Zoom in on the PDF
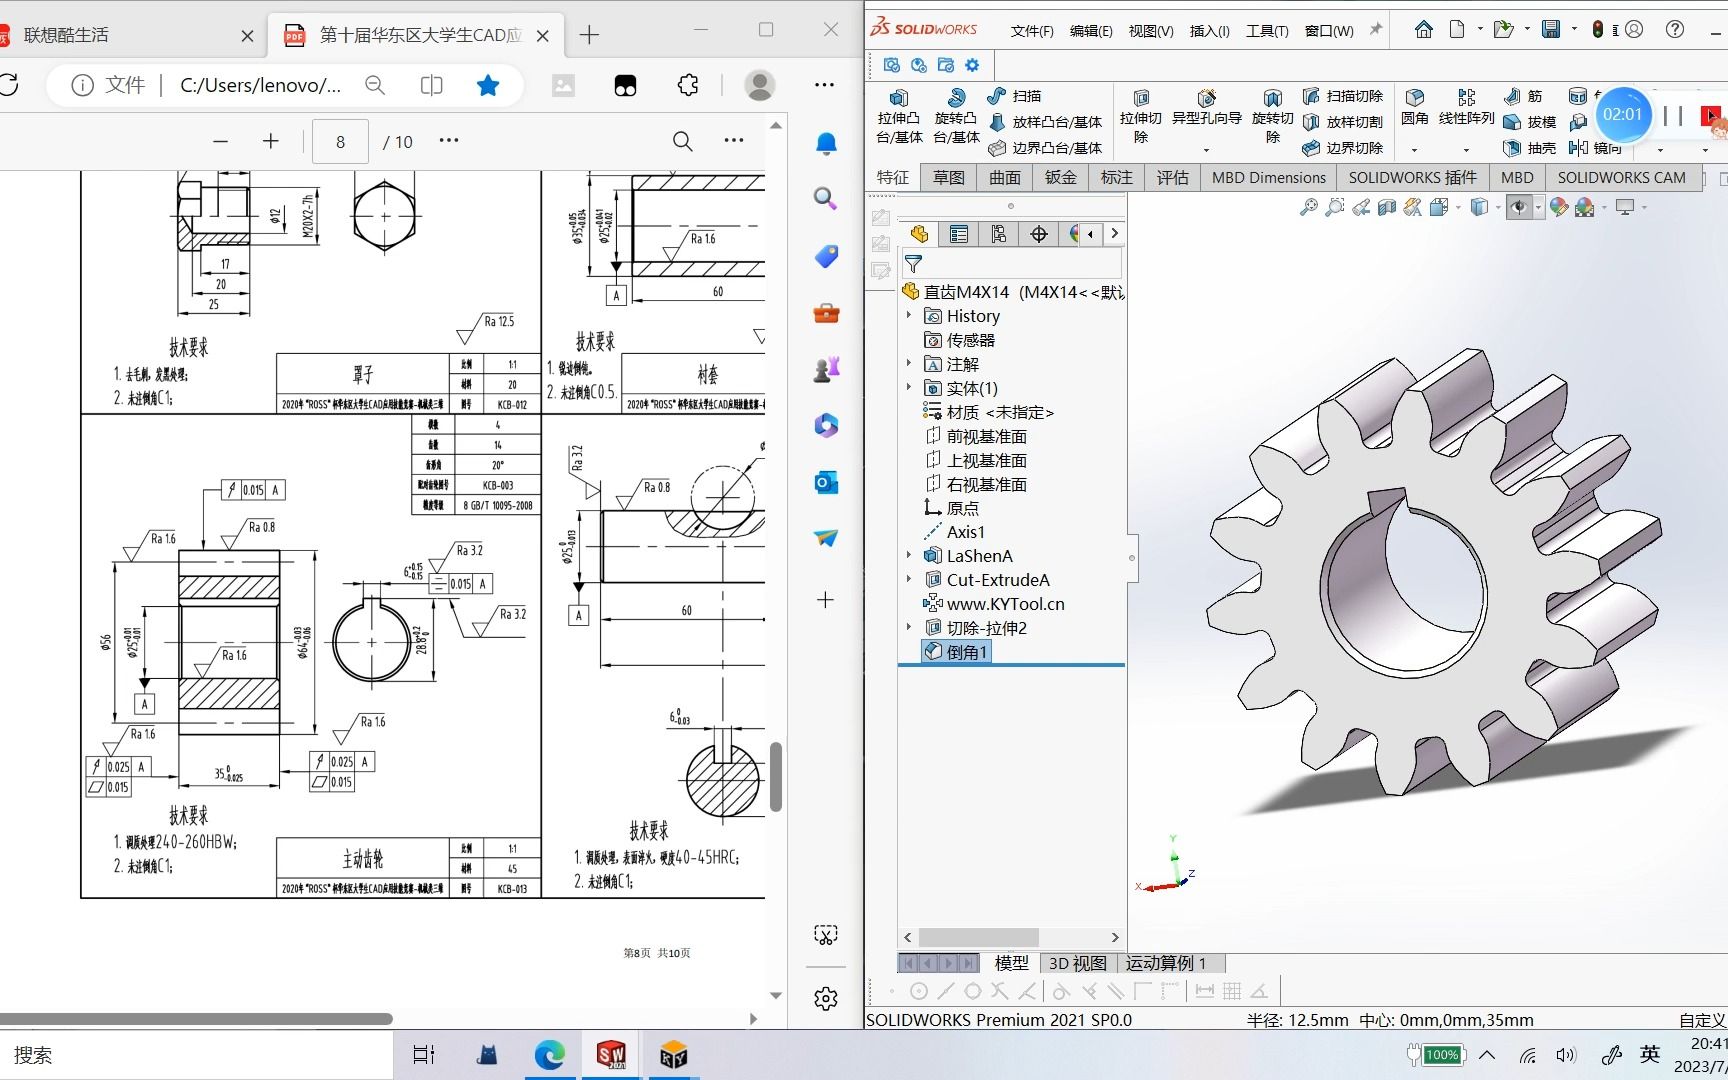Screen dimensions: 1728x1080 click(271, 142)
